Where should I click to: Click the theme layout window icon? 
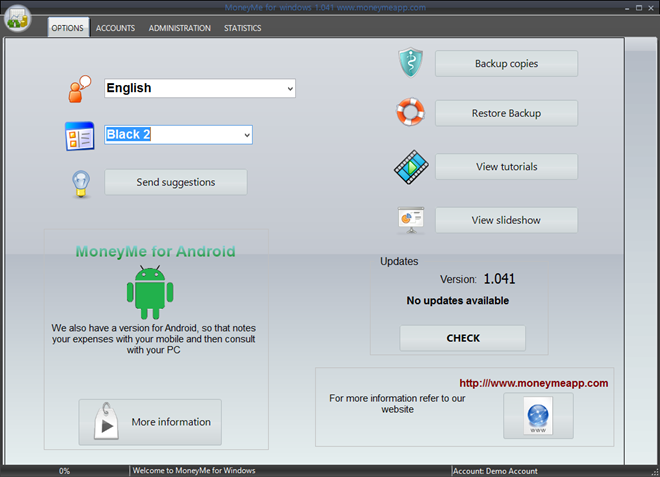79,136
